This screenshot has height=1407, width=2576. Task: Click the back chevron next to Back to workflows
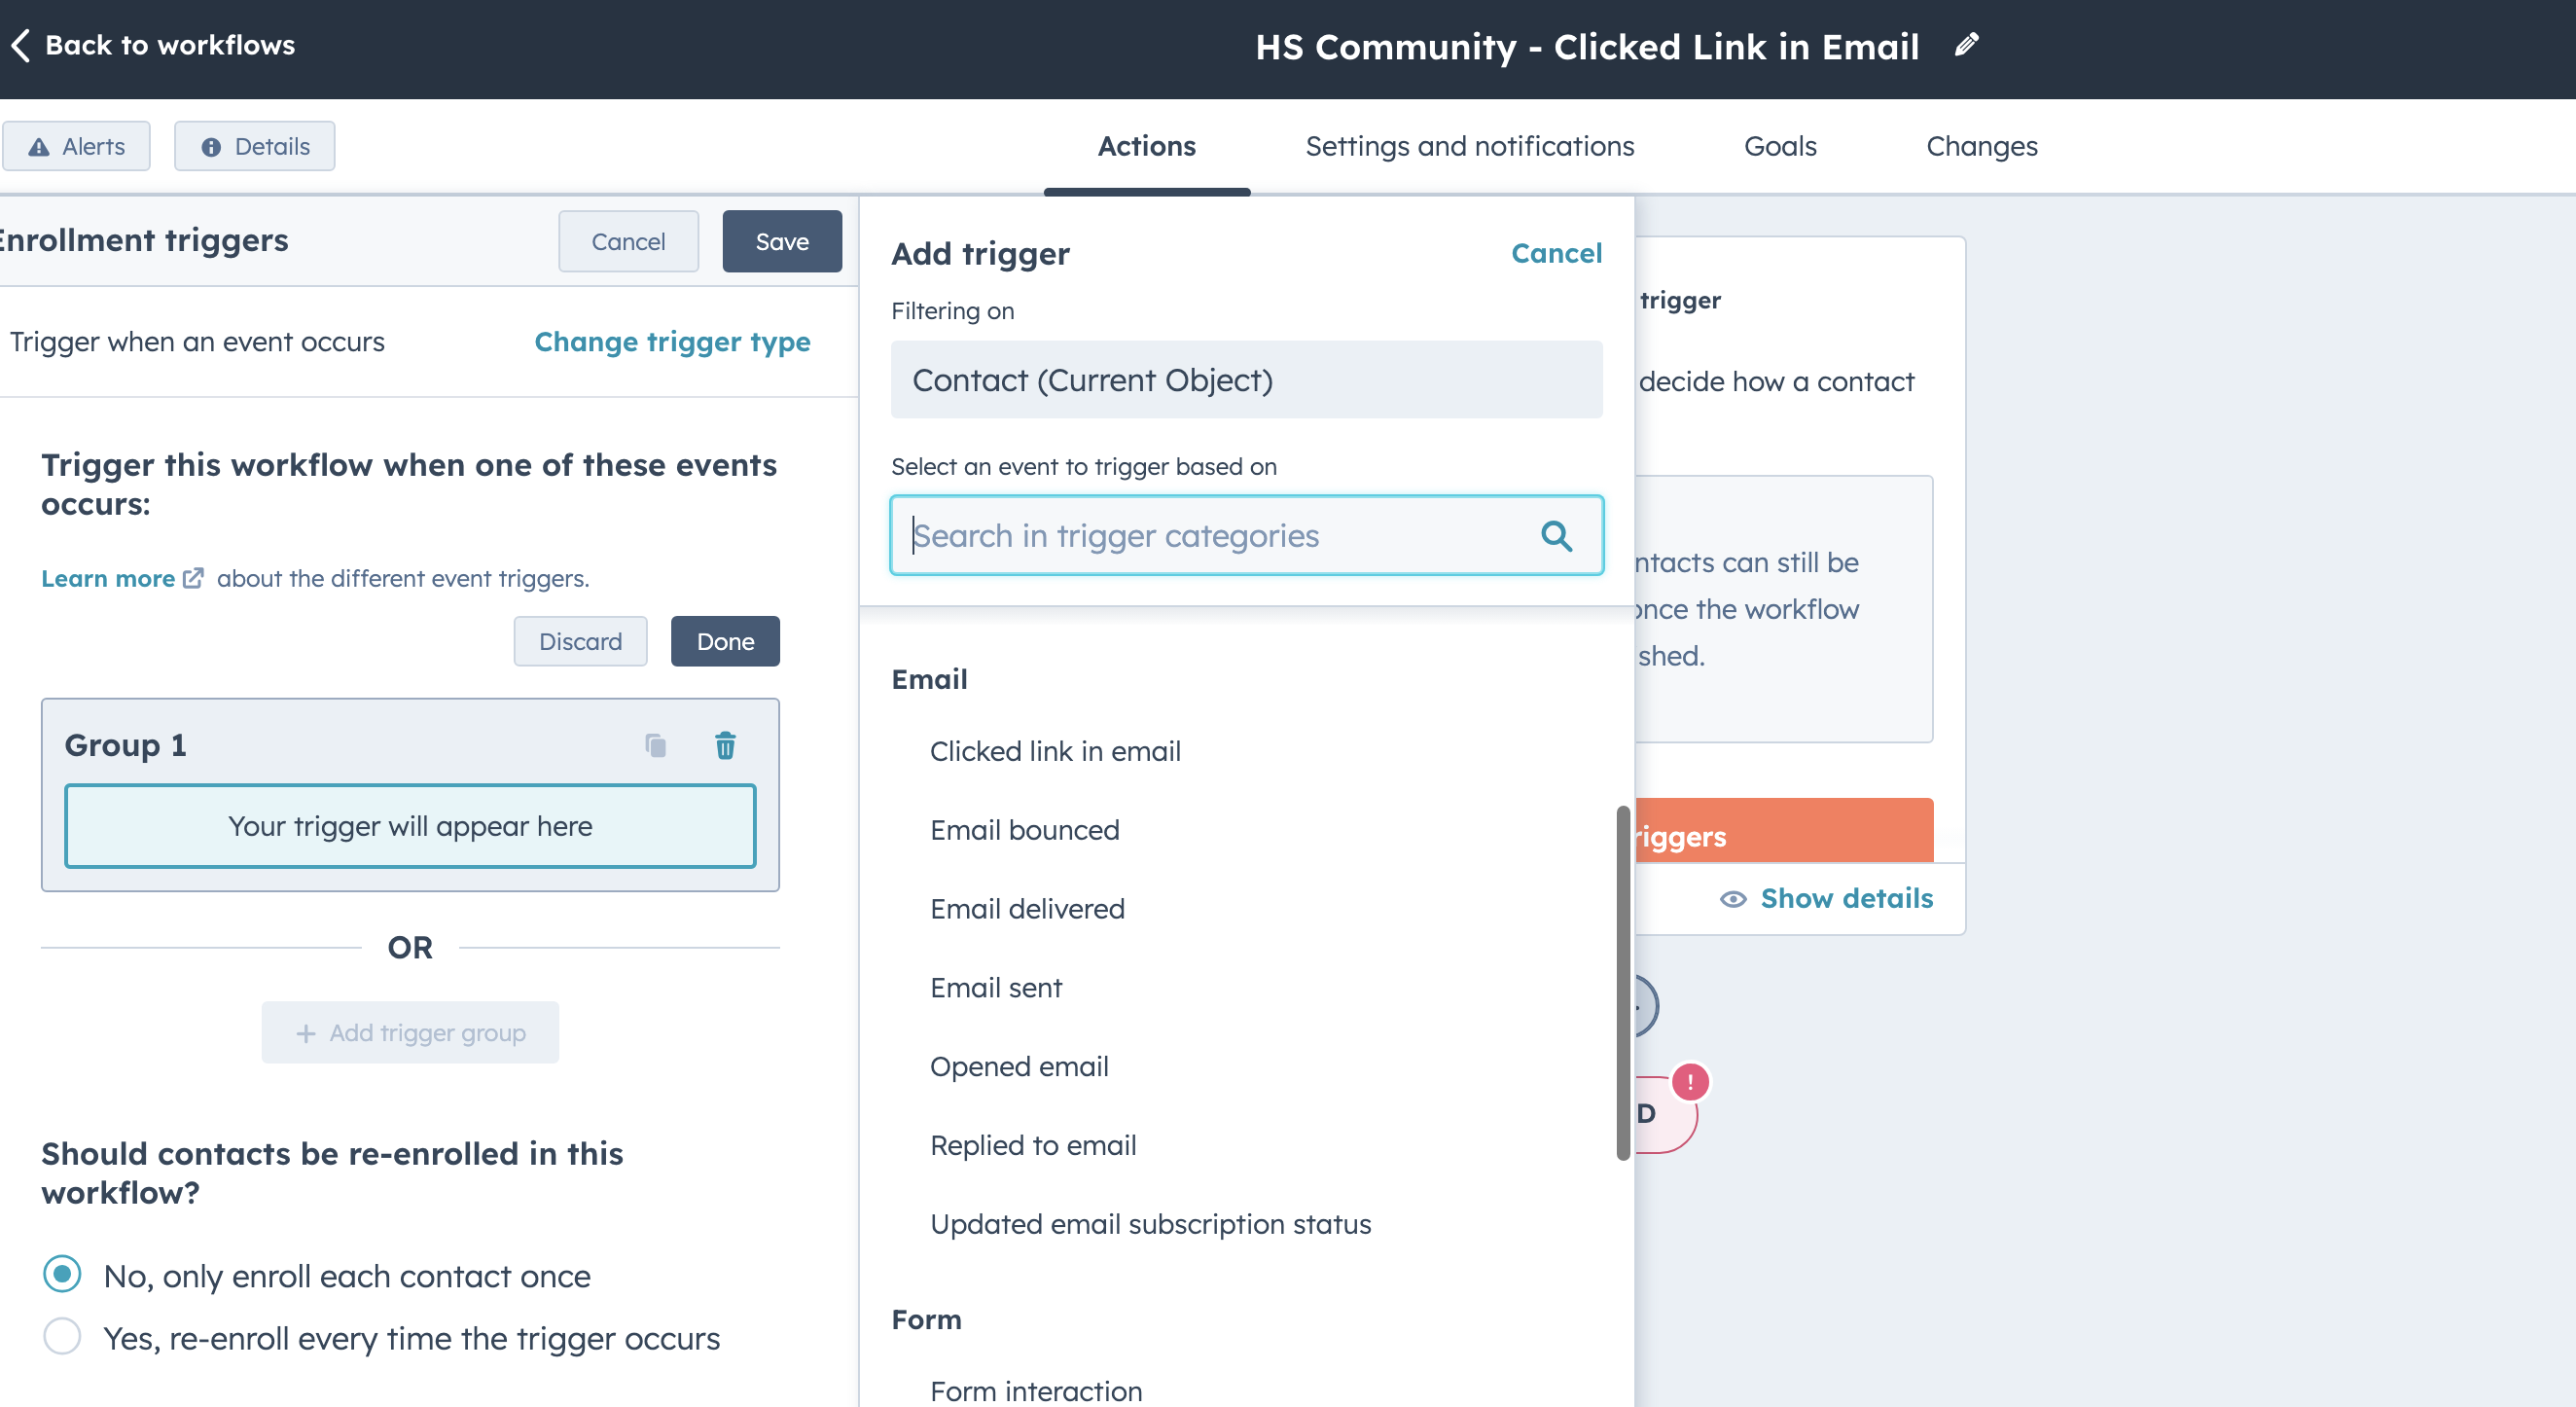[x=22, y=45]
